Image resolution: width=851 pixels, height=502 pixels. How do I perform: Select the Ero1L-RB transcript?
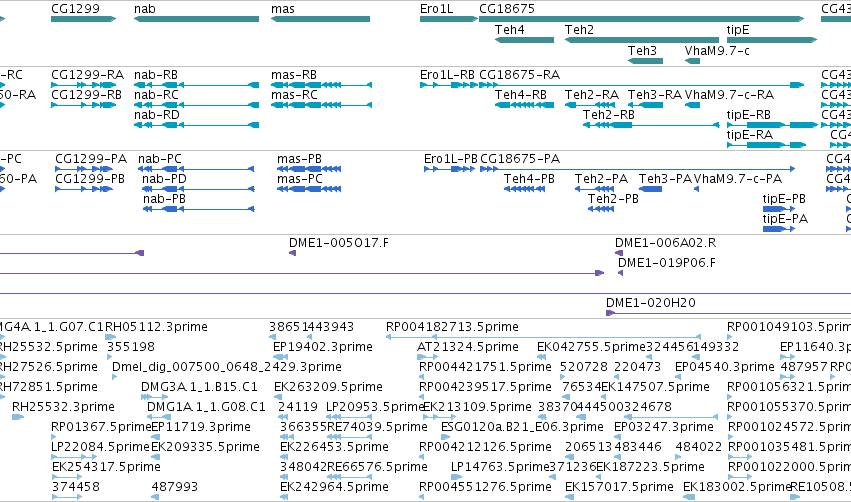click(x=449, y=85)
